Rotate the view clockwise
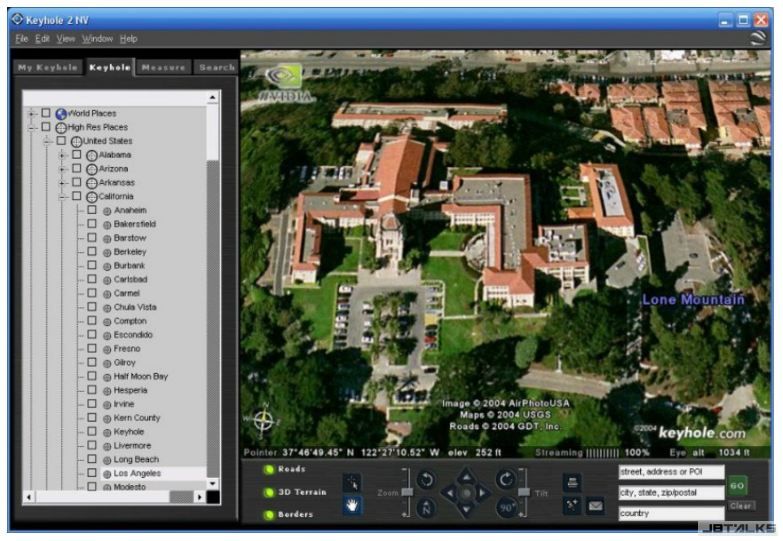The image size is (783, 541). pos(505,480)
